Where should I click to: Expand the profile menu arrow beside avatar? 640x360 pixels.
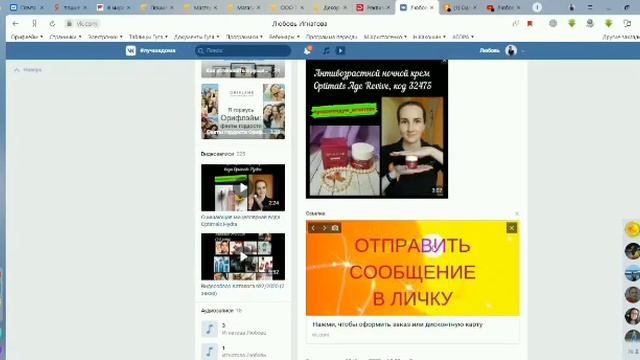tap(522, 51)
